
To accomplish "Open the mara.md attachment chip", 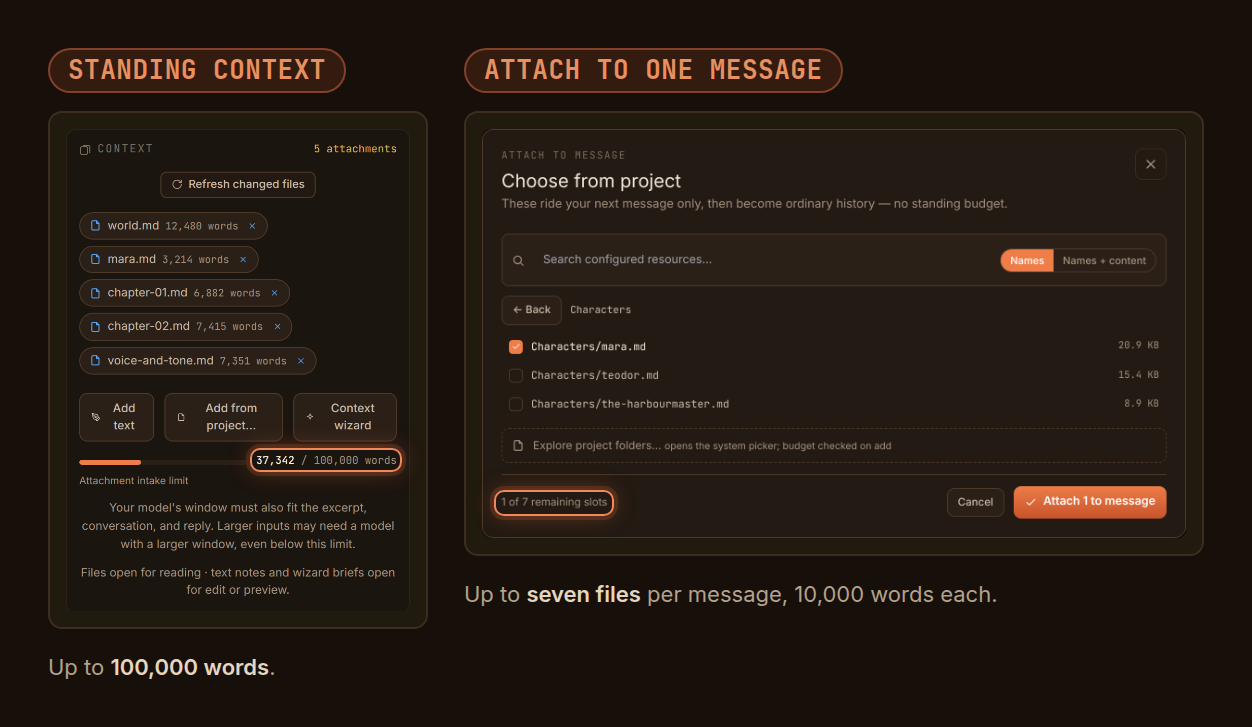I will point(168,259).
